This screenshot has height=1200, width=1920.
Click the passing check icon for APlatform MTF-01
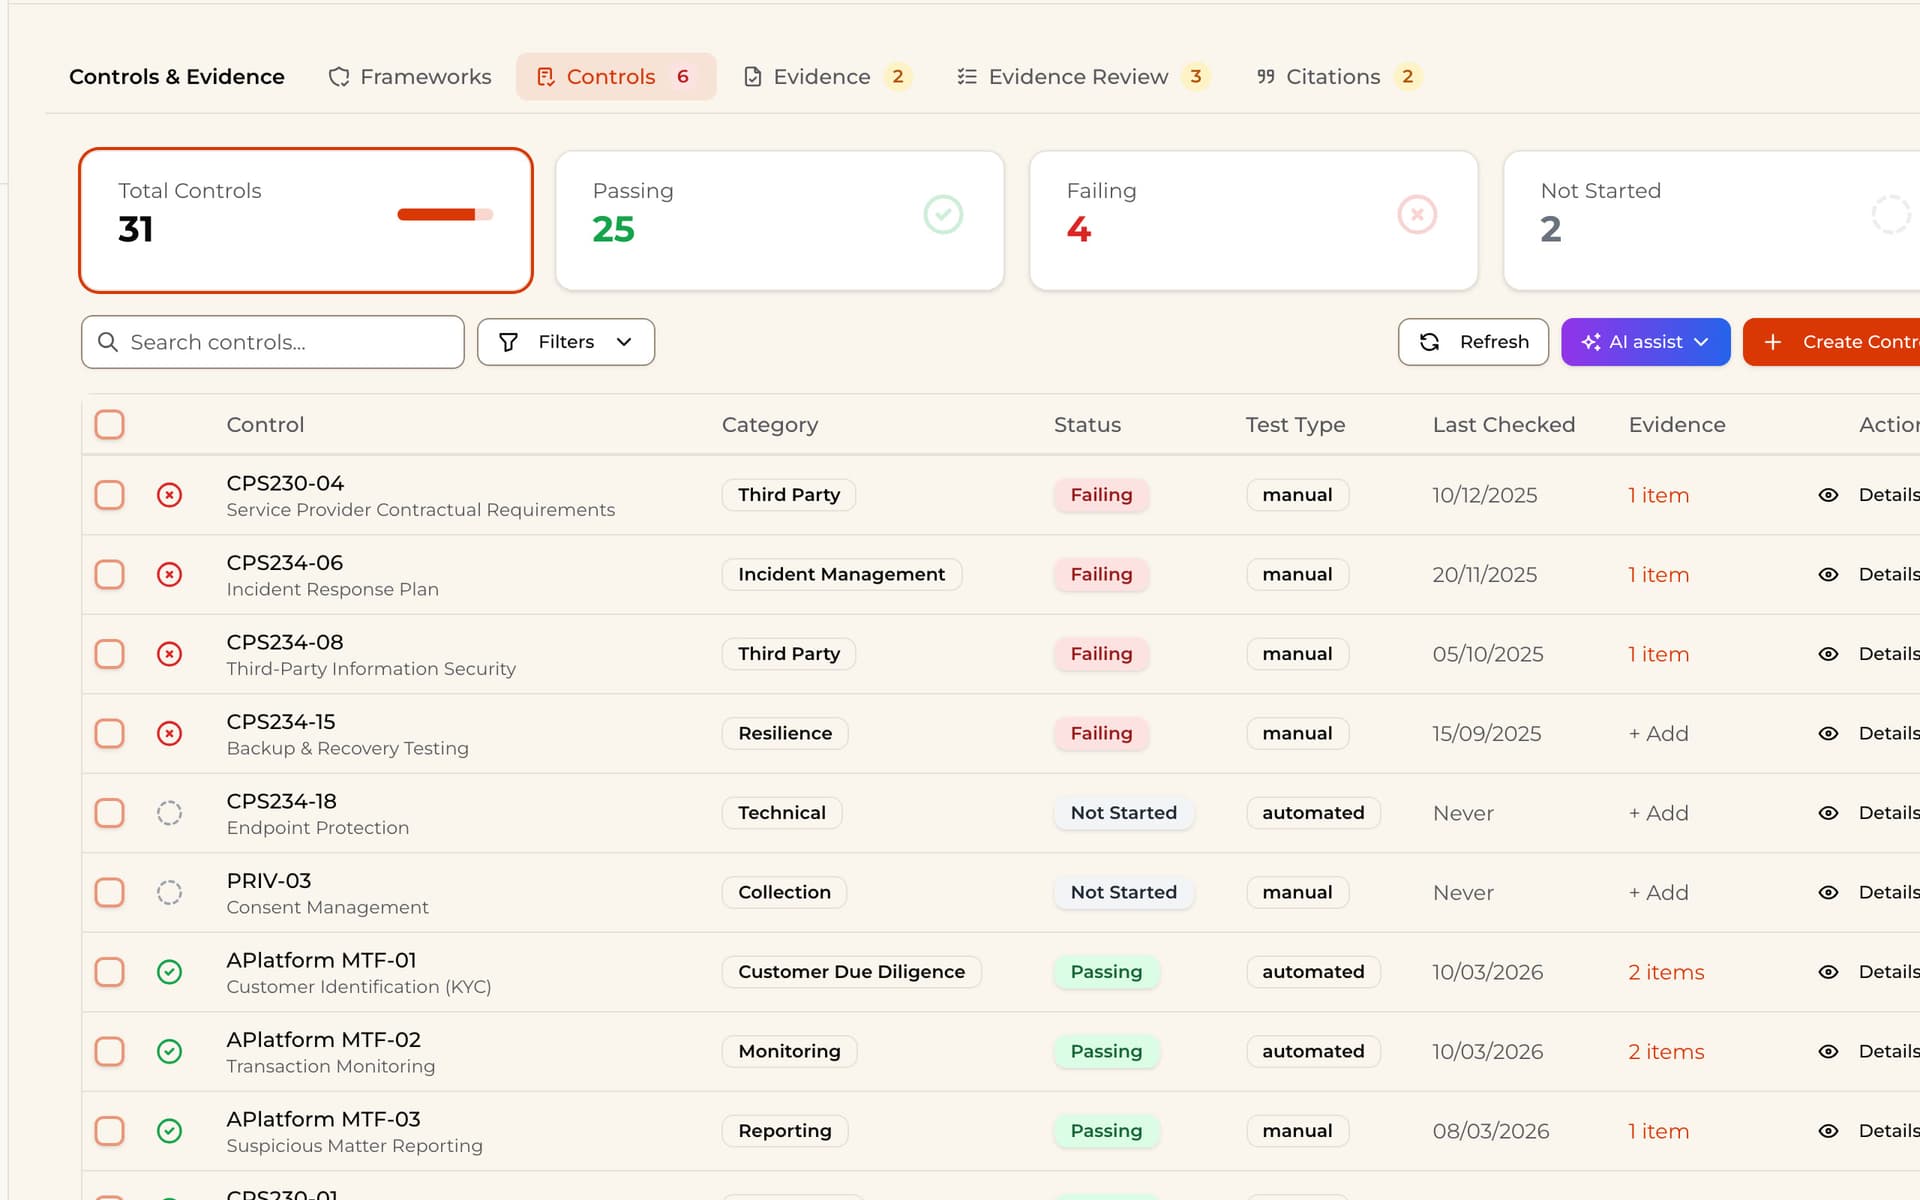[170, 972]
